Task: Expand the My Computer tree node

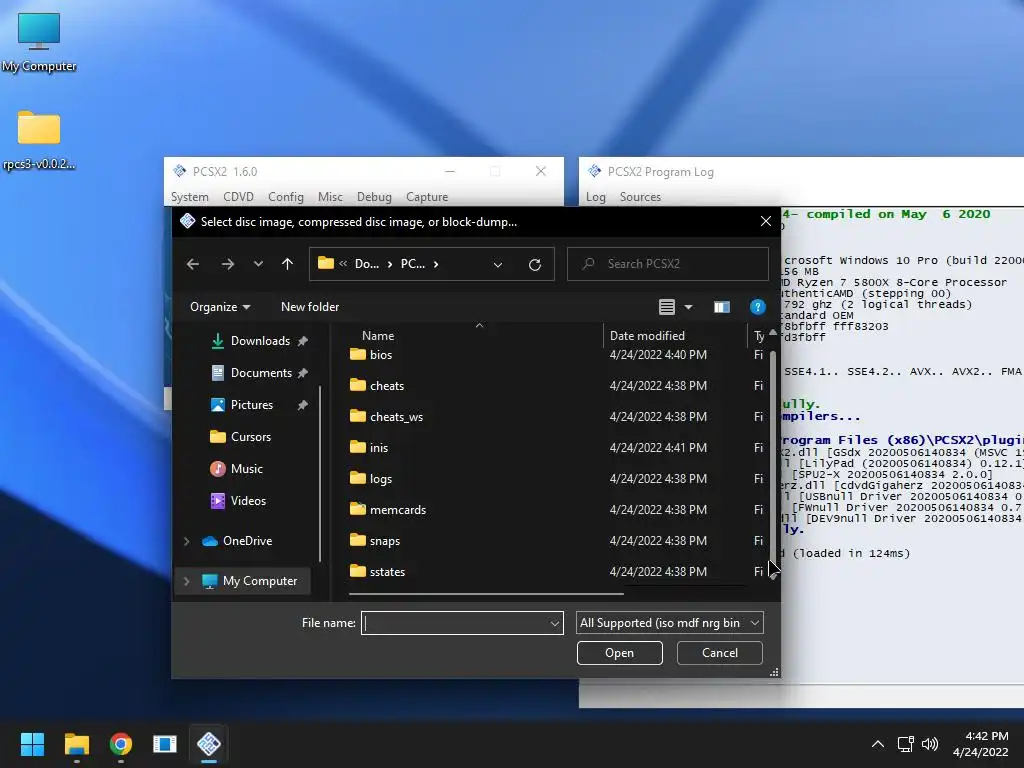Action: click(x=186, y=581)
